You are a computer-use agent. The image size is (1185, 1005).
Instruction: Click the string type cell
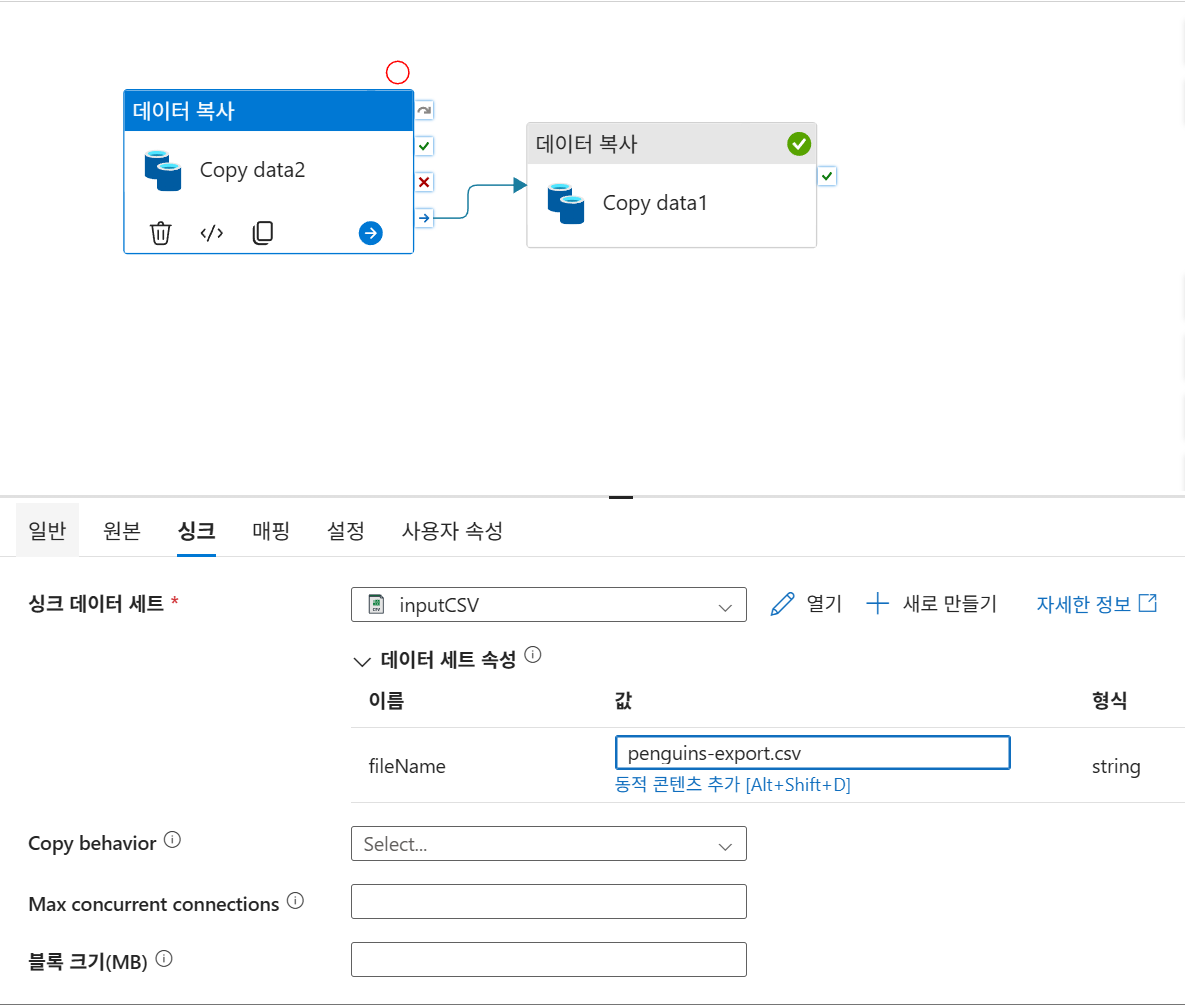pyautogui.click(x=1115, y=766)
